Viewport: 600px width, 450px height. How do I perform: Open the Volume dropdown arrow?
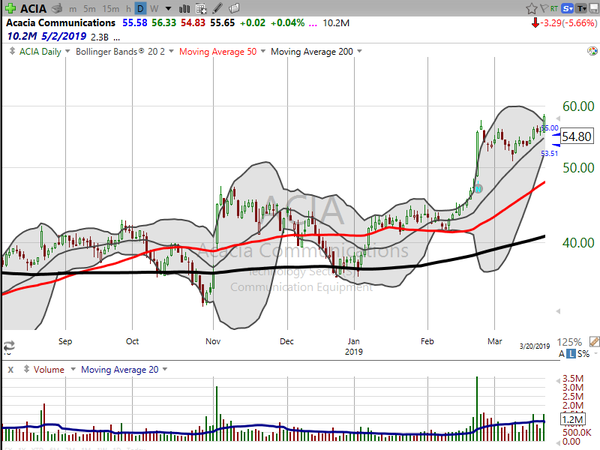pos(73,369)
